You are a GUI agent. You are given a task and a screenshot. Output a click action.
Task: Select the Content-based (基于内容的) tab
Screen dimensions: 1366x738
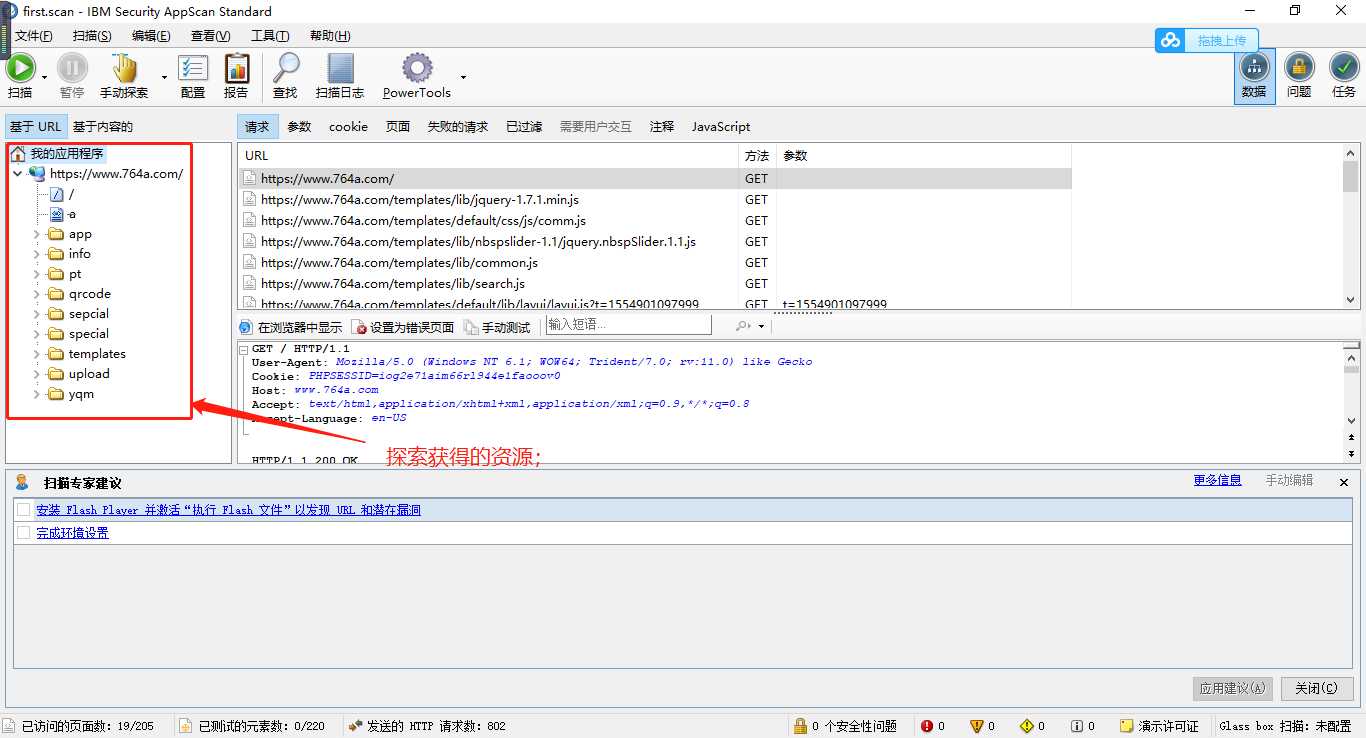(x=102, y=127)
